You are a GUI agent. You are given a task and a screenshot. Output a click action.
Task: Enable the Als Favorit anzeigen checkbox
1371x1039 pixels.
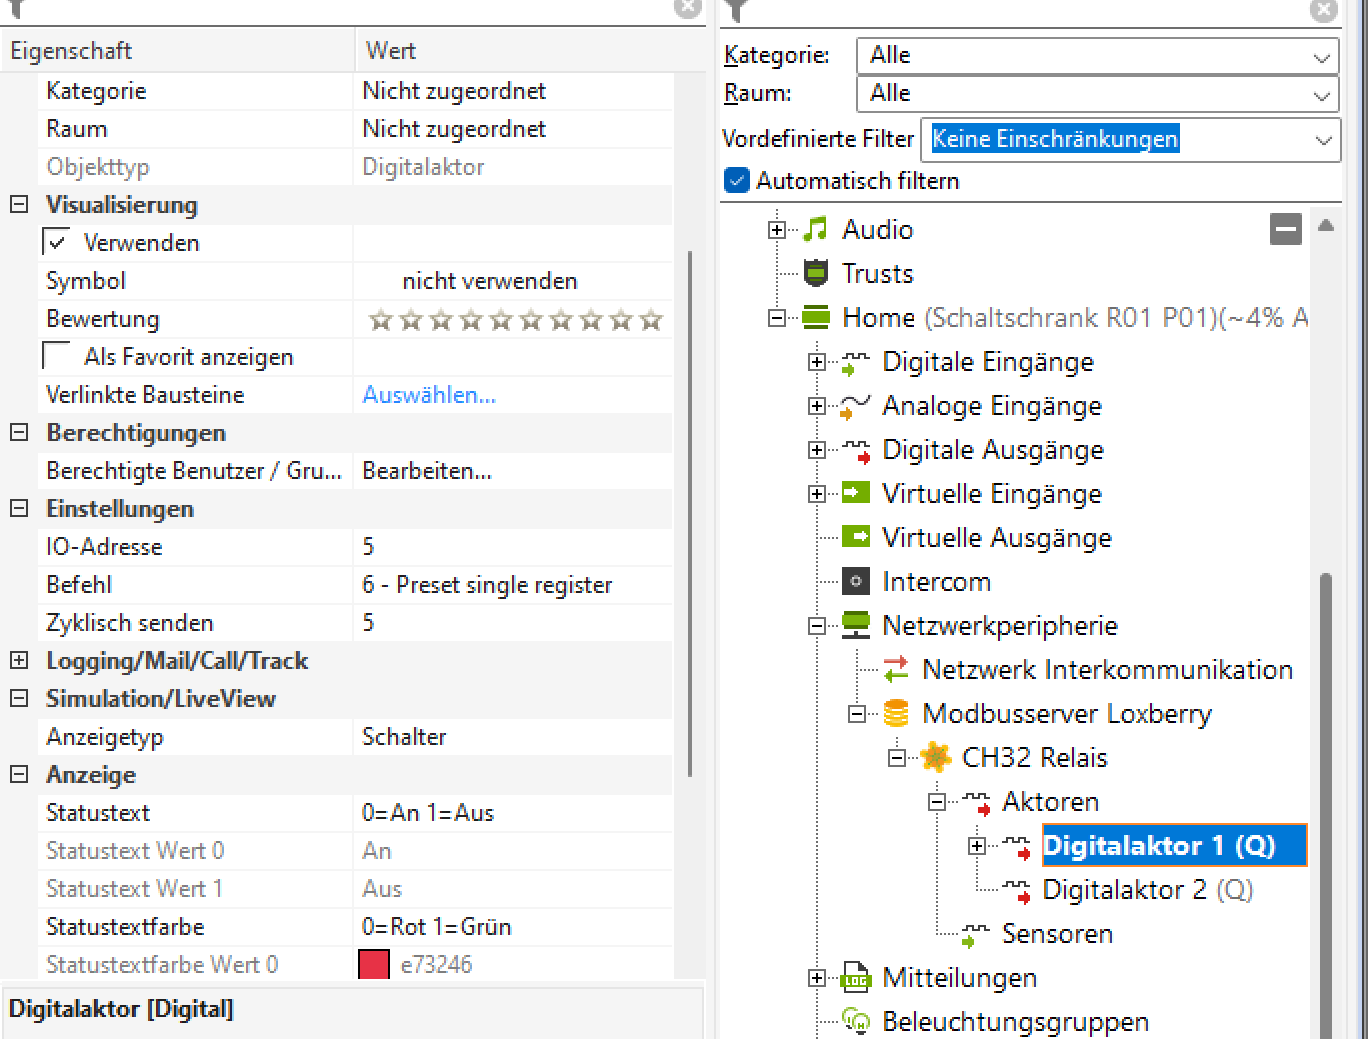pos(57,357)
